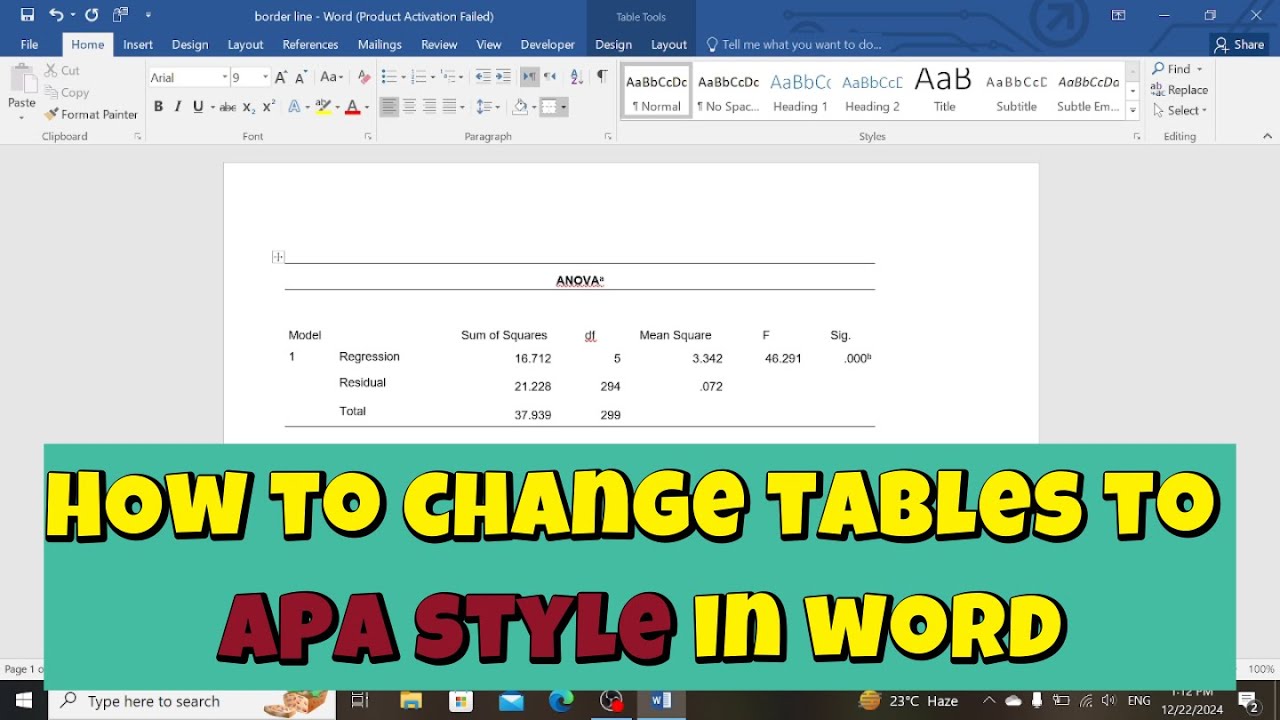The width and height of the screenshot is (1280, 720).
Task: Click the Shrink Font icon
Action: [x=301, y=77]
